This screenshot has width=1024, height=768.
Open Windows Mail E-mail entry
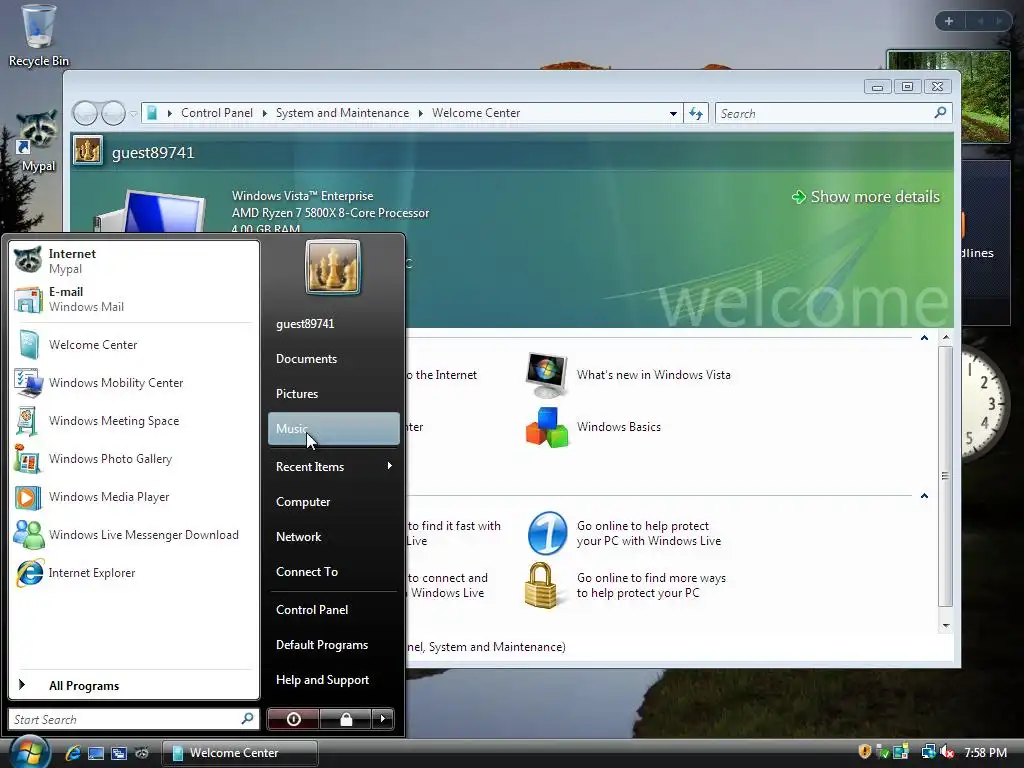click(x=134, y=299)
